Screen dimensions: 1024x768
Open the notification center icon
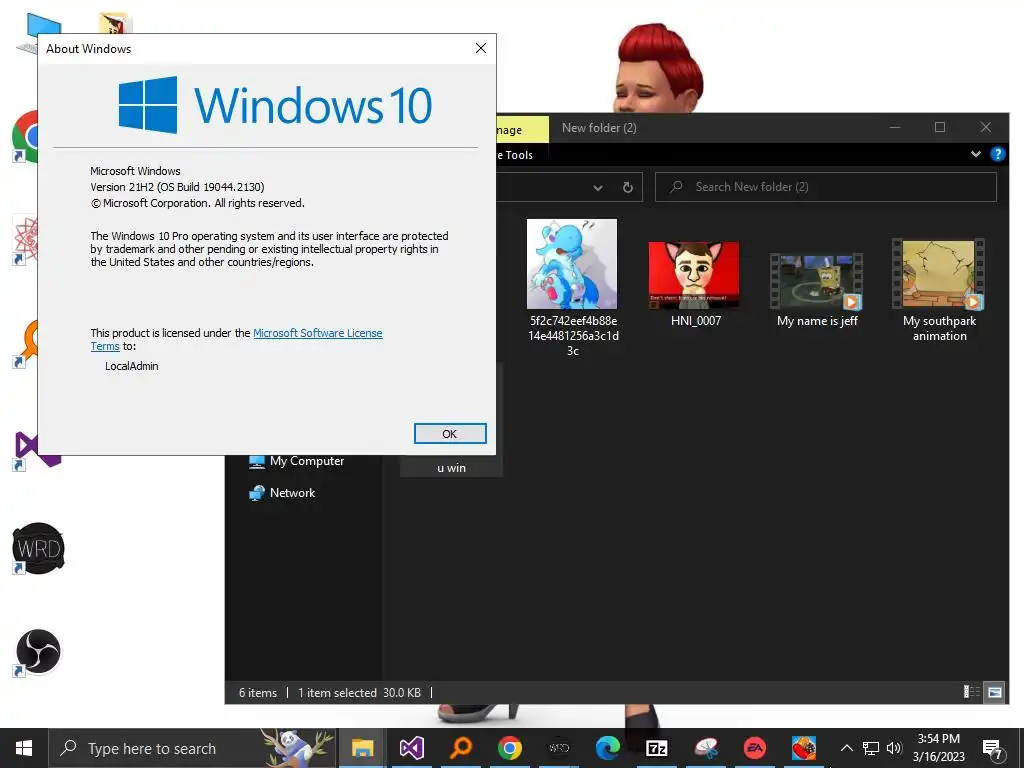point(993,749)
